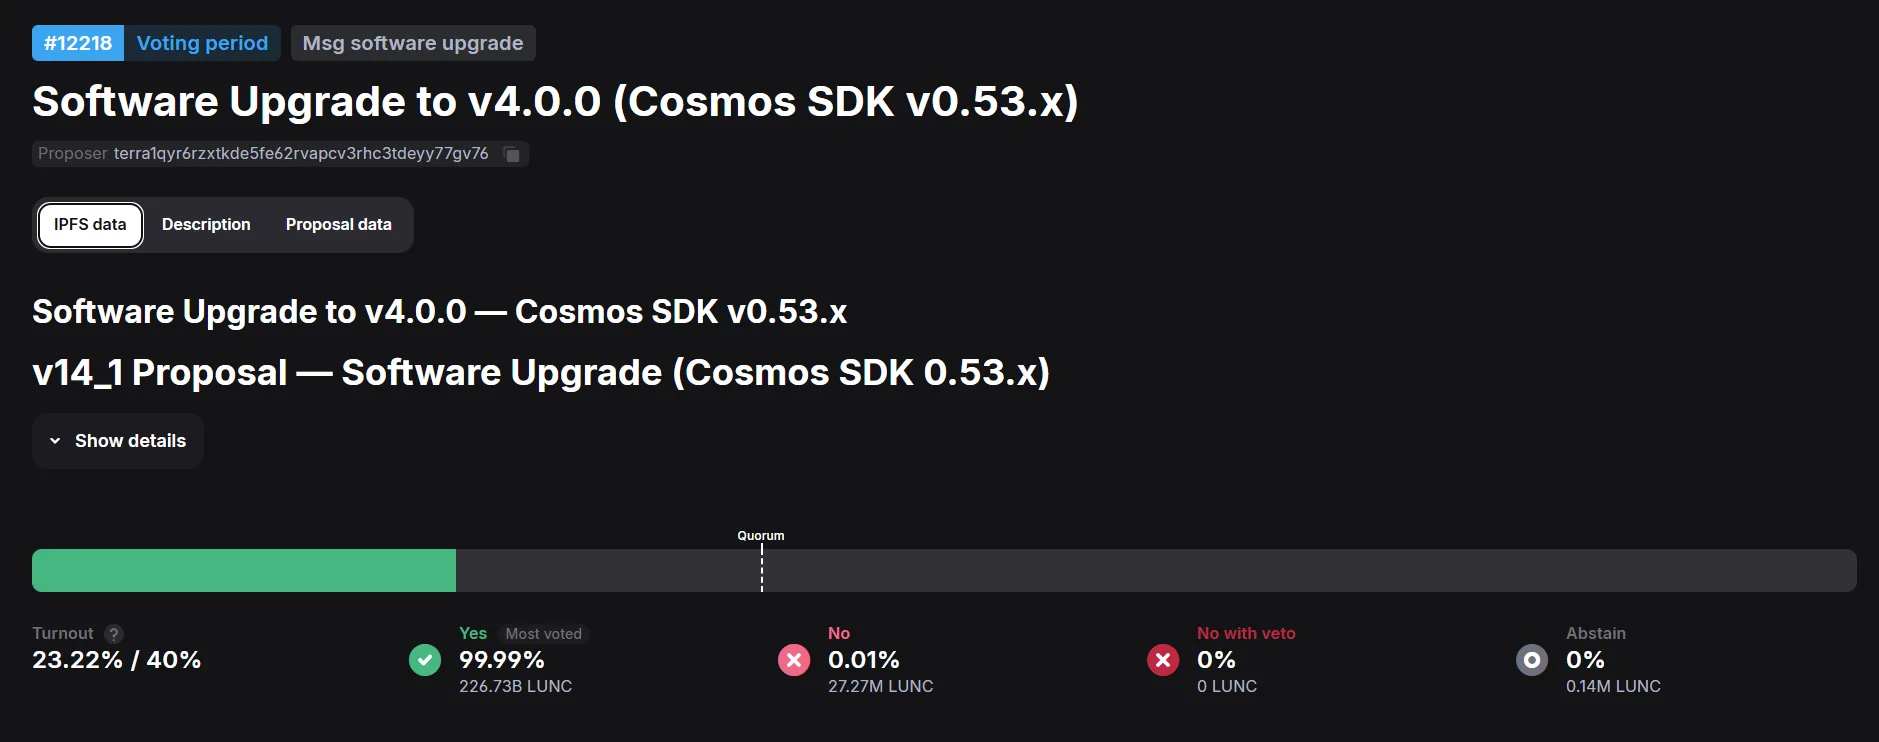
Task: Click the red No with veto icon
Action: 1163,660
